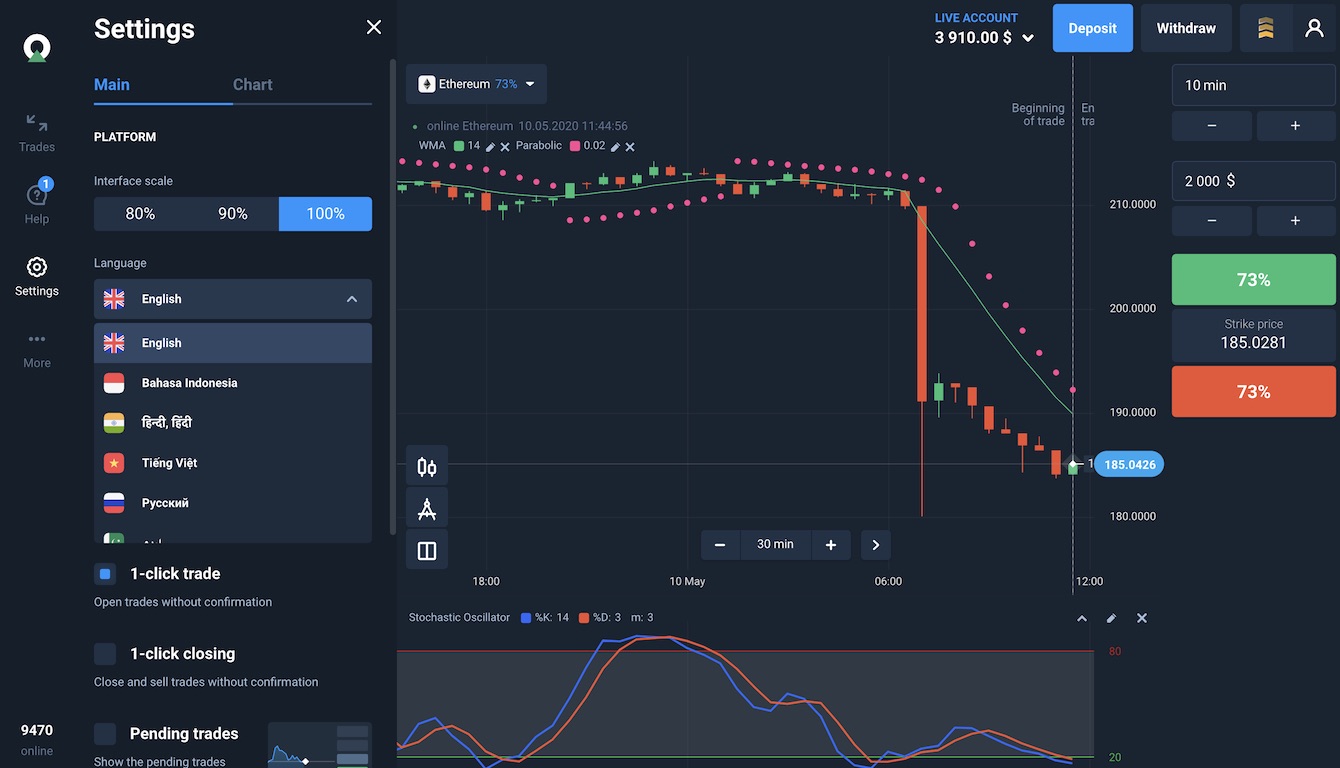
Task: Edit the Stochastic Oscillator with pencil icon
Action: coord(1111,618)
